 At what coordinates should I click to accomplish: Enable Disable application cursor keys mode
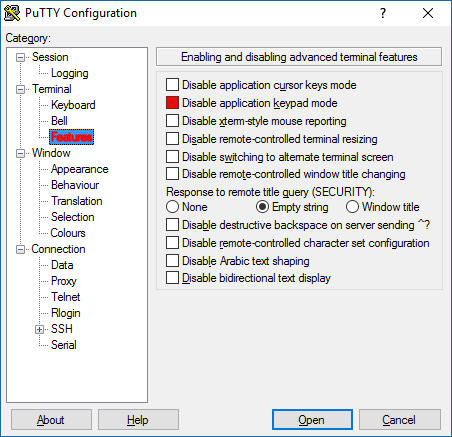(x=172, y=85)
